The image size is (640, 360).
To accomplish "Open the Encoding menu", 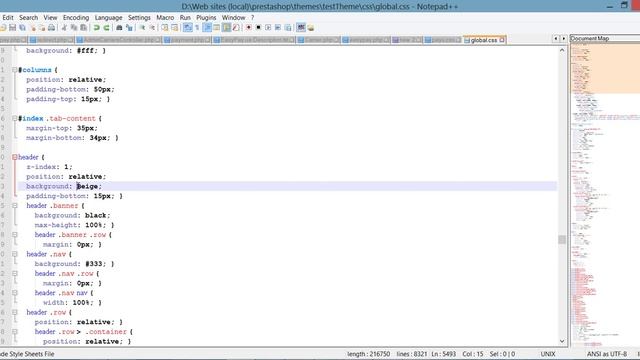I will [76, 18].
